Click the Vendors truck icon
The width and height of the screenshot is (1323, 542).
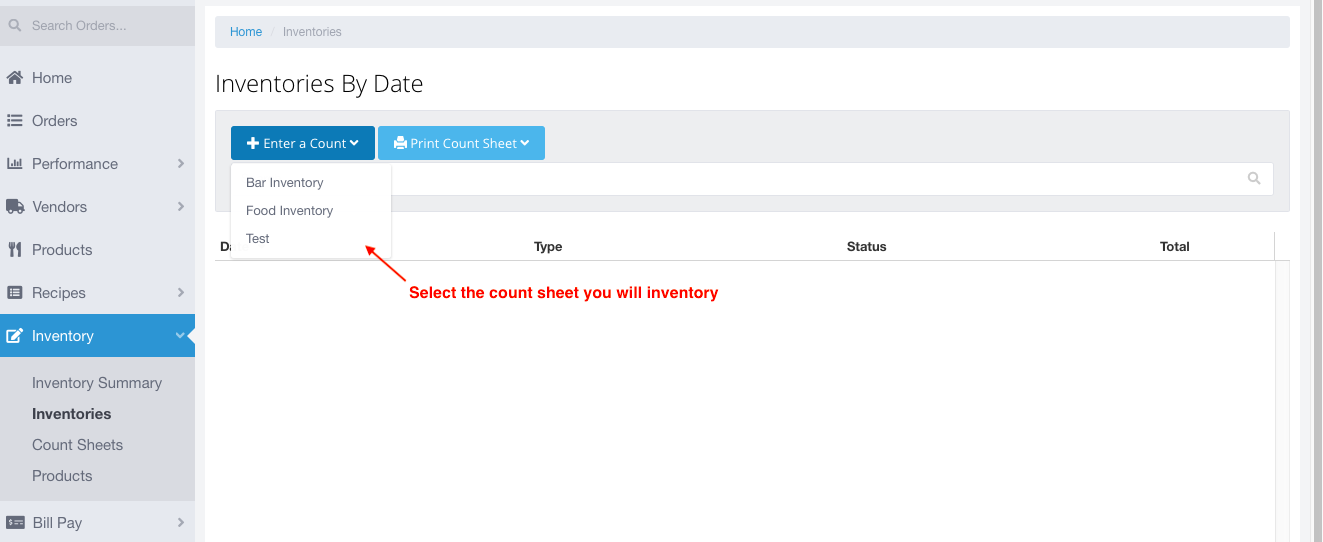15,207
